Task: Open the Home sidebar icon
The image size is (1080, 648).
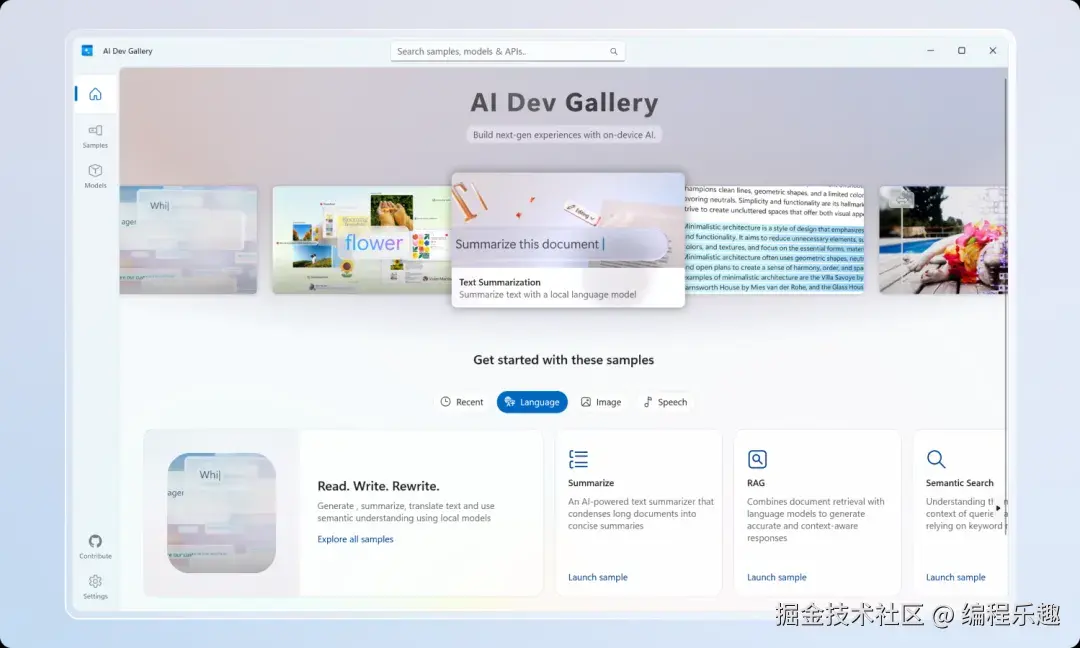Action: (x=95, y=94)
